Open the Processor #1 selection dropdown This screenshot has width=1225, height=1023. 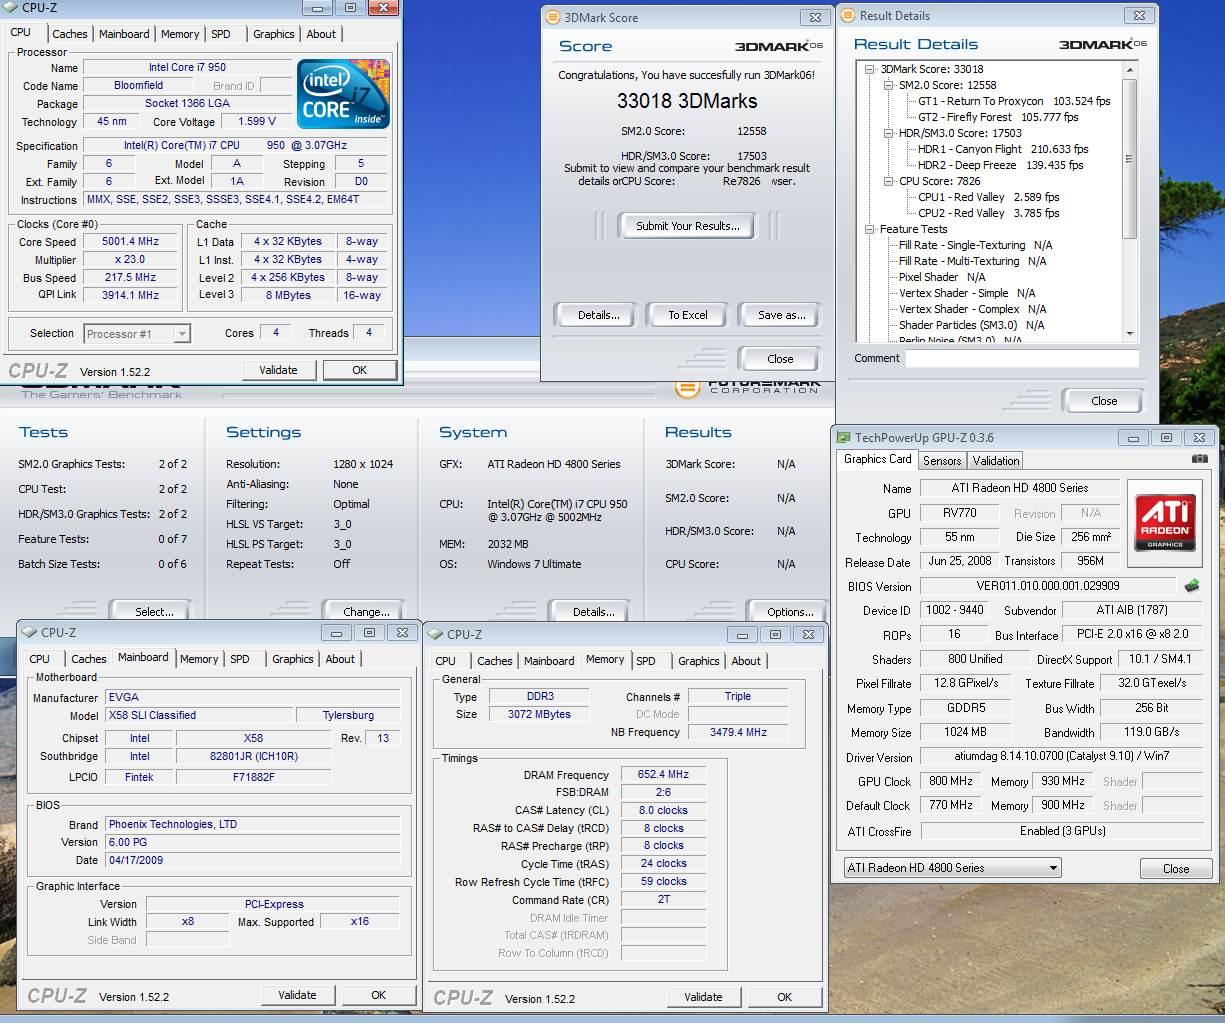pyautogui.click(x=181, y=334)
